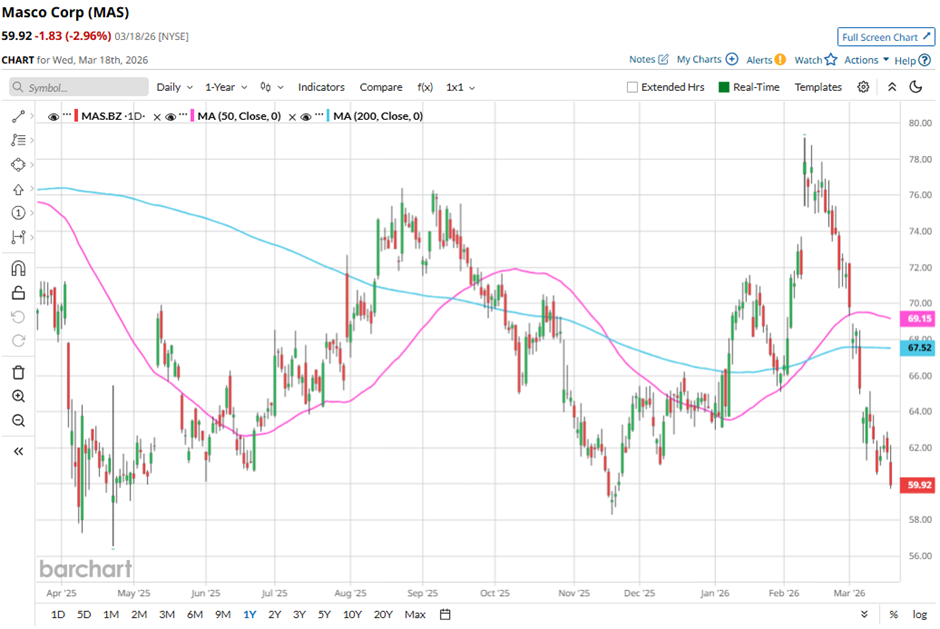Image resolution: width=940 pixels, height=629 pixels.
Task: Open the calendar date range picker
Action: point(445,614)
